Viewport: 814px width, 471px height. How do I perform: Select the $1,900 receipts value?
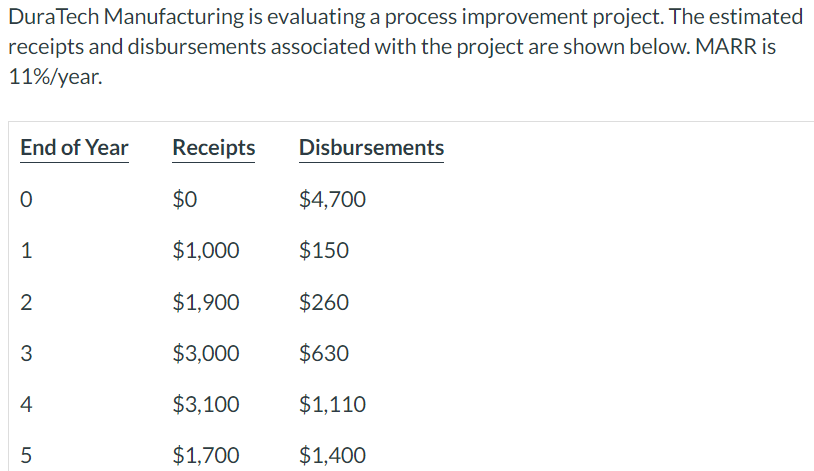pyautogui.click(x=206, y=302)
